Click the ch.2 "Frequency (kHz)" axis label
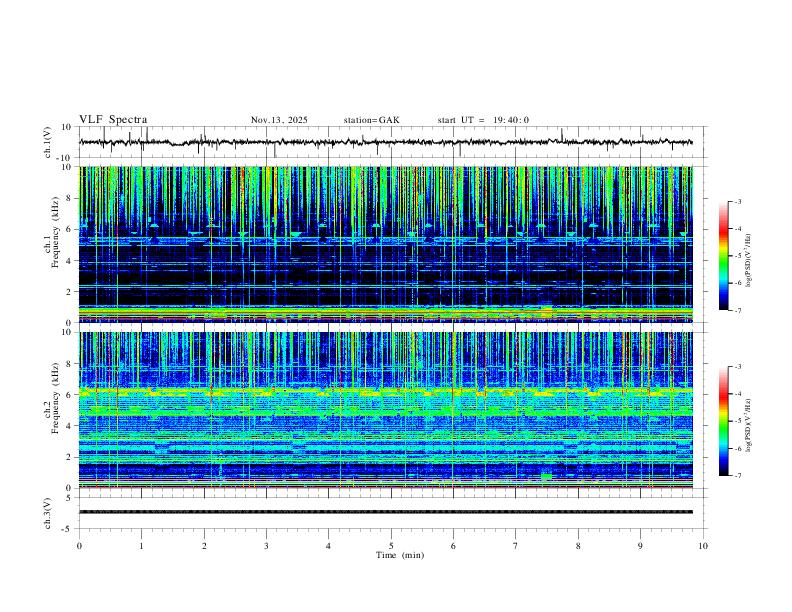 coord(55,398)
